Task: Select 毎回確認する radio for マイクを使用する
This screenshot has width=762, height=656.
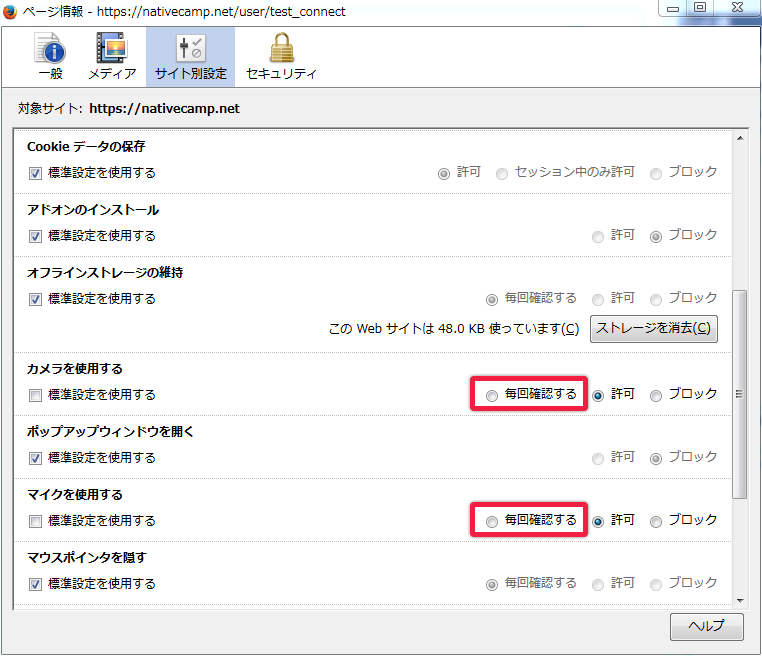Action: 492,521
